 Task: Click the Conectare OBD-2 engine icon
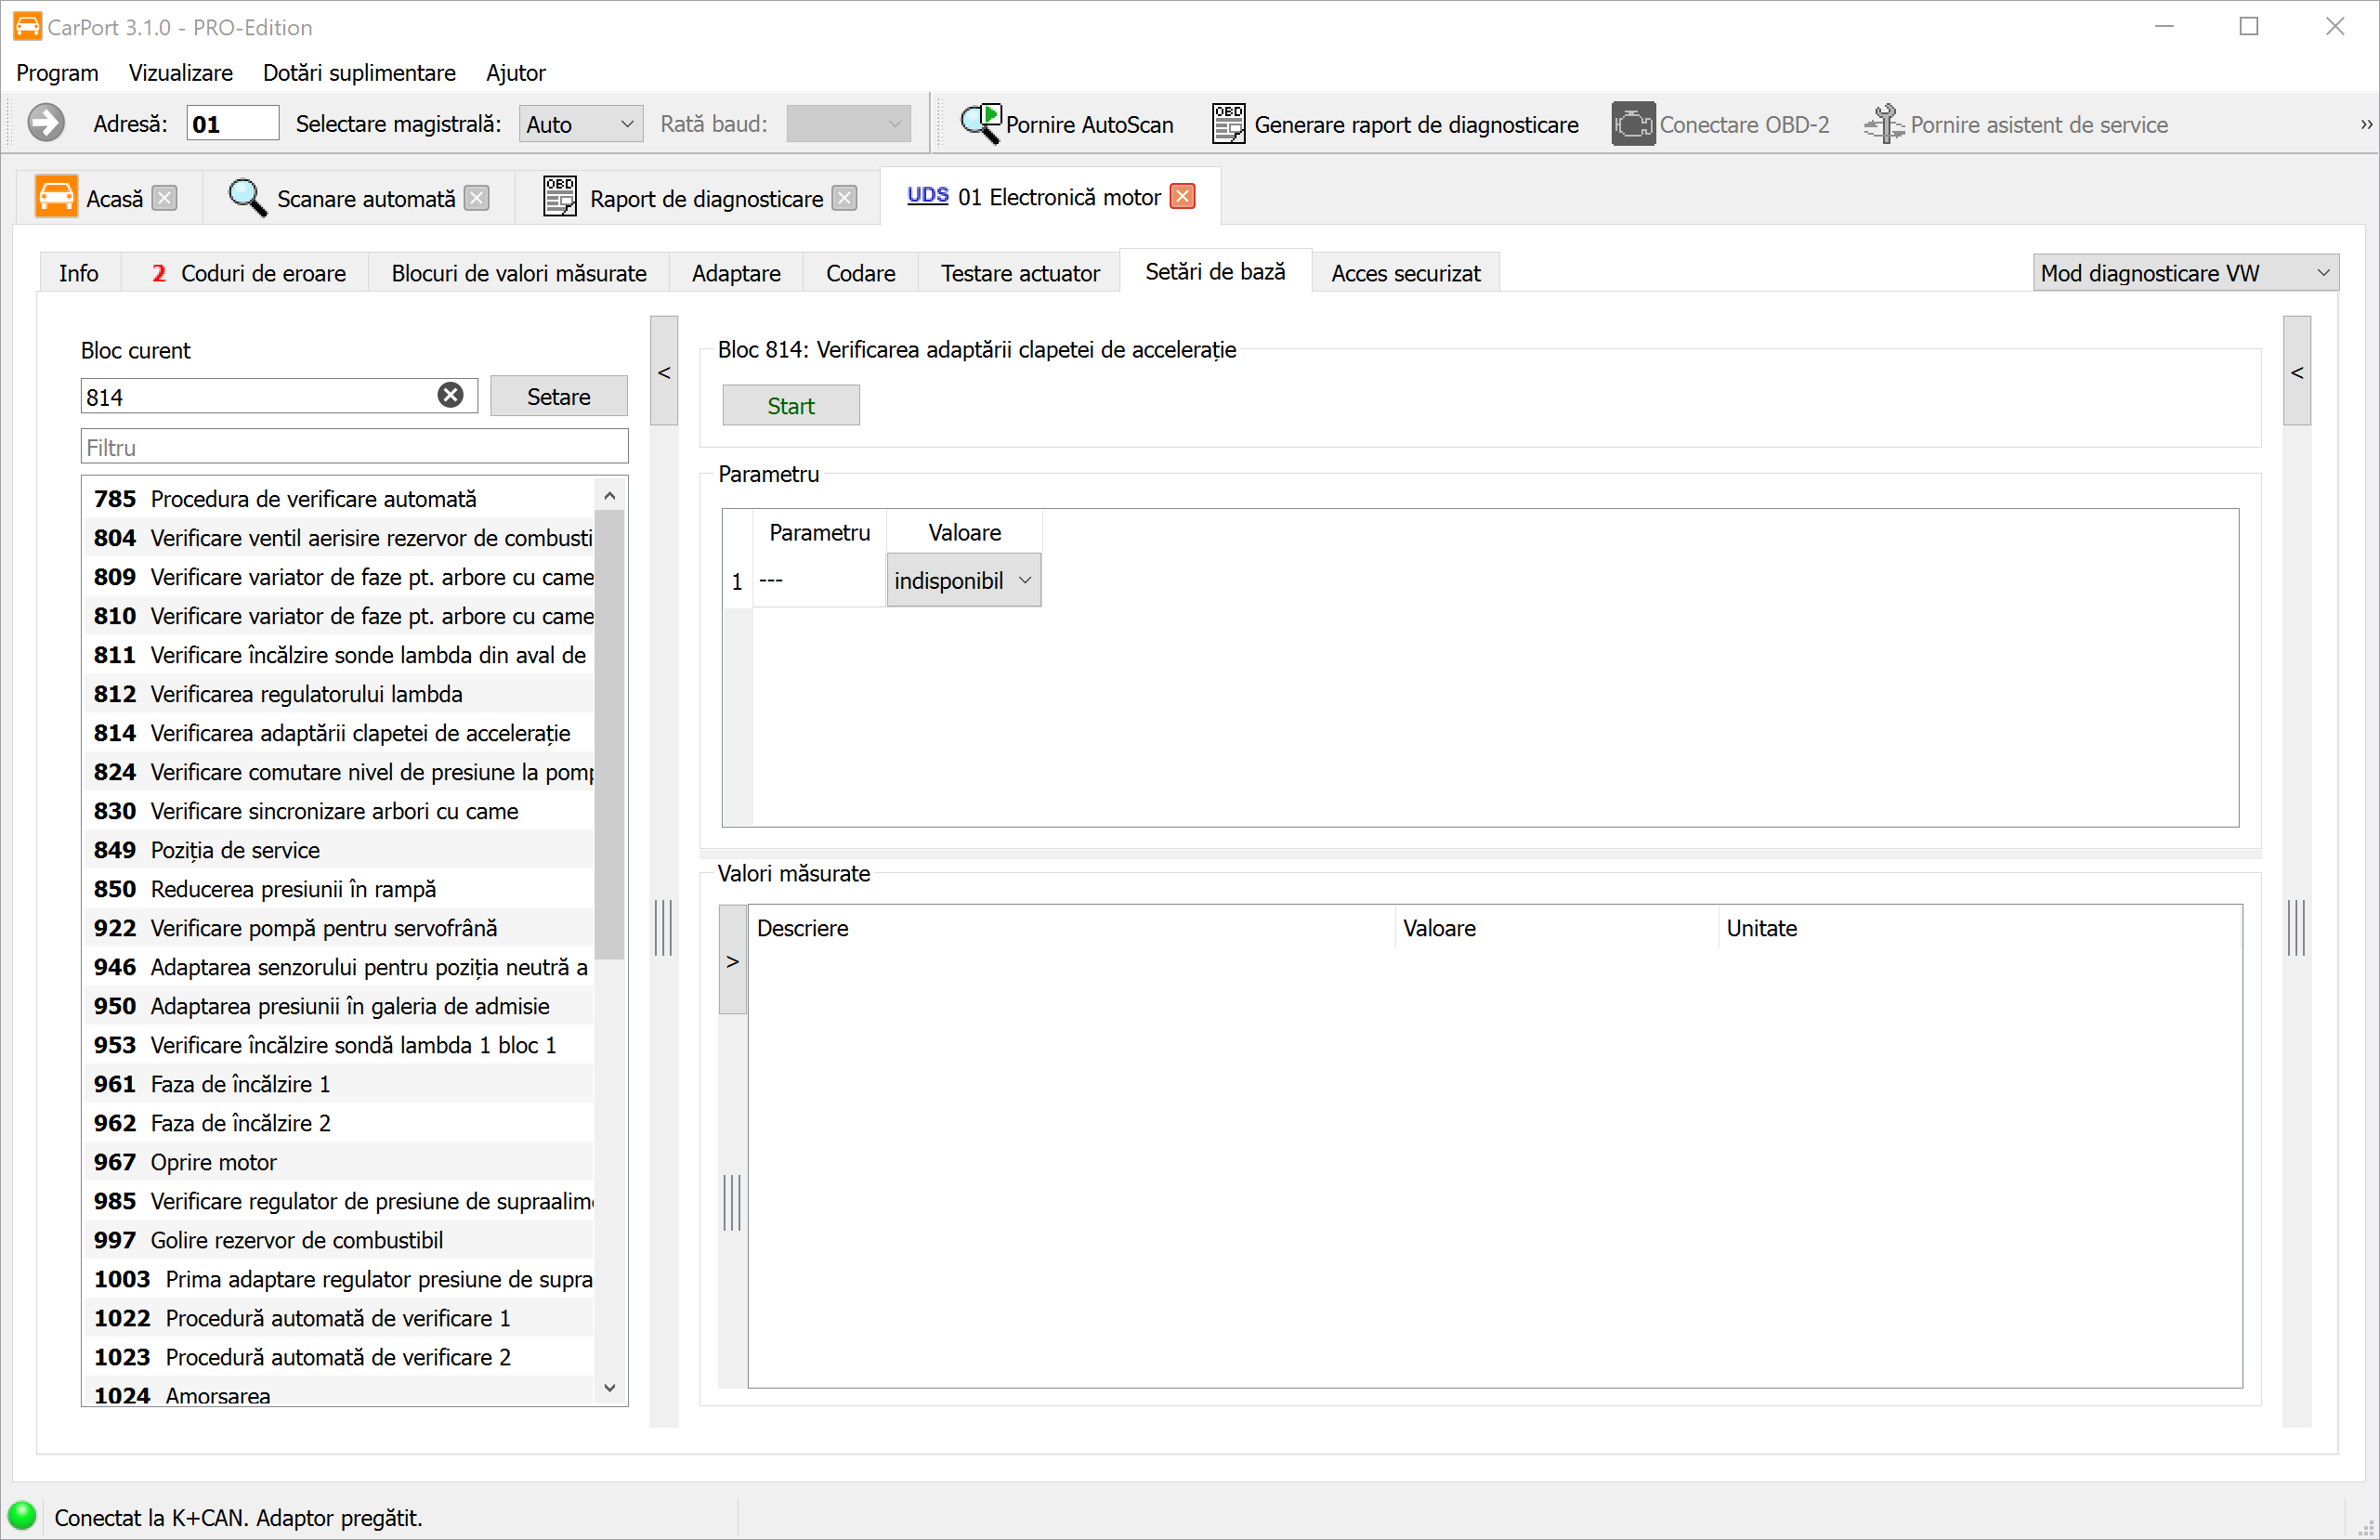tap(1632, 124)
